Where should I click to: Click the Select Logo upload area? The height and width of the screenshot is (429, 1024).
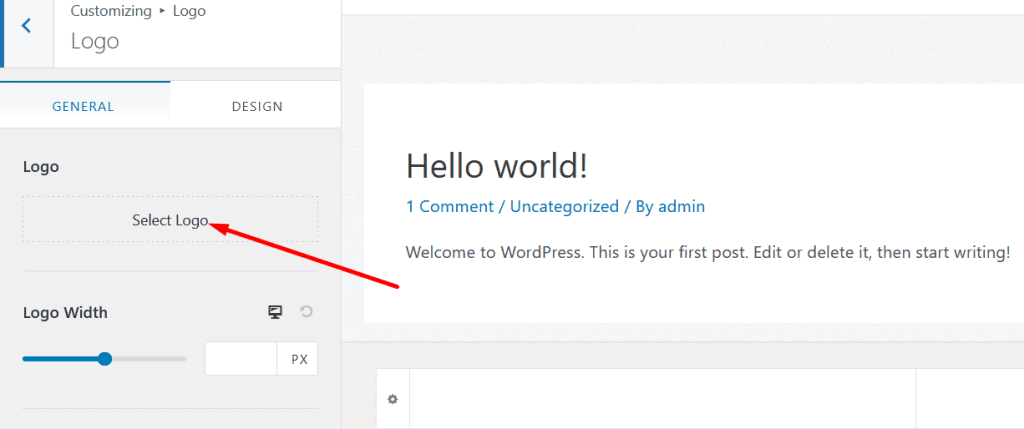click(170, 219)
